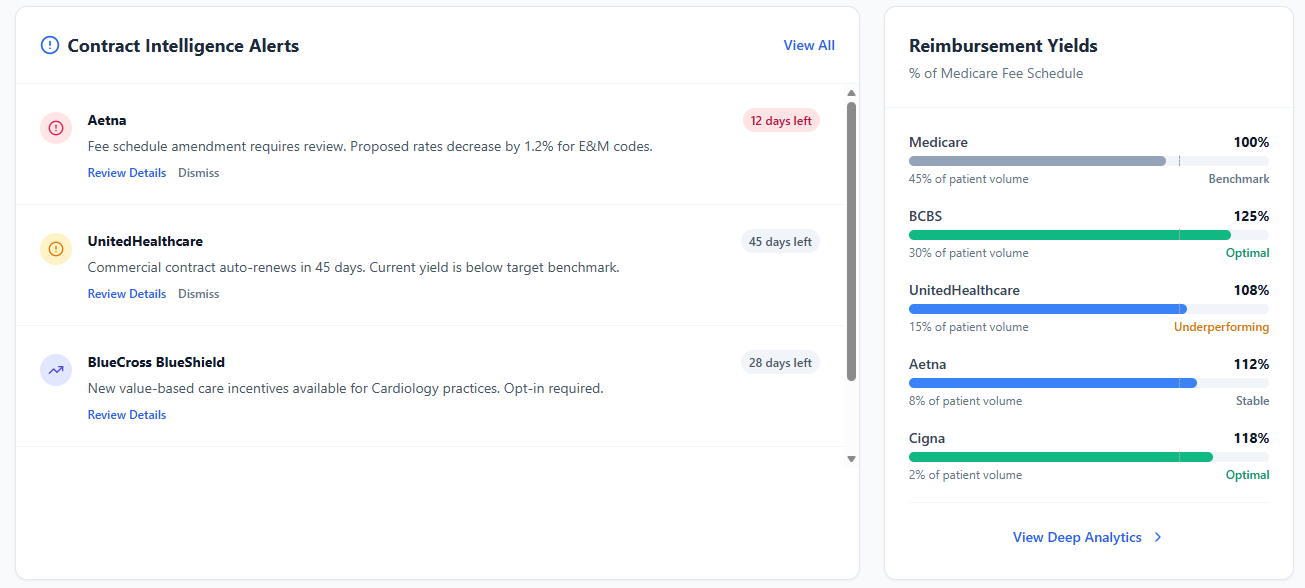
Task: Click '2% of patient volume' text
Action: click(965, 476)
